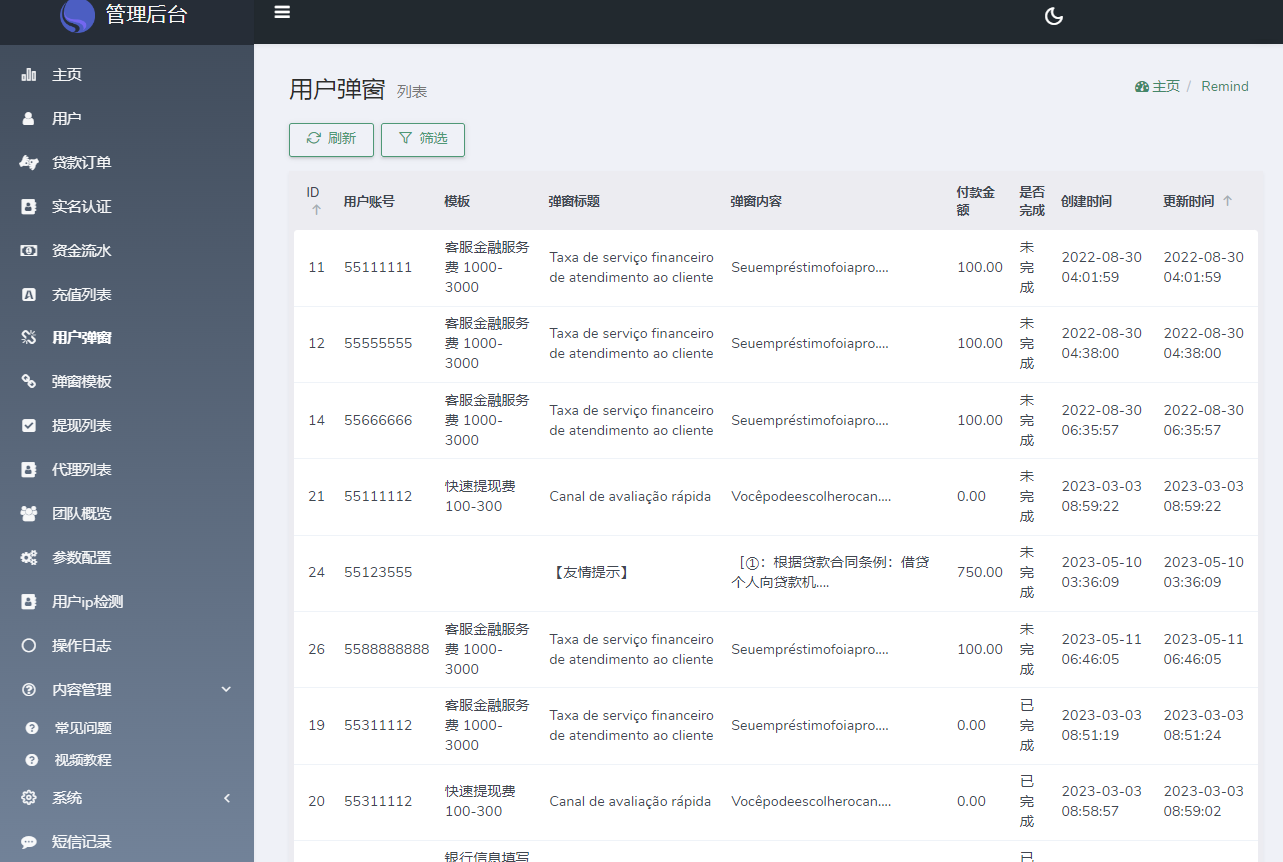
Task: Click update time 2023-03-03 08:51:24
Action: (1204, 725)
